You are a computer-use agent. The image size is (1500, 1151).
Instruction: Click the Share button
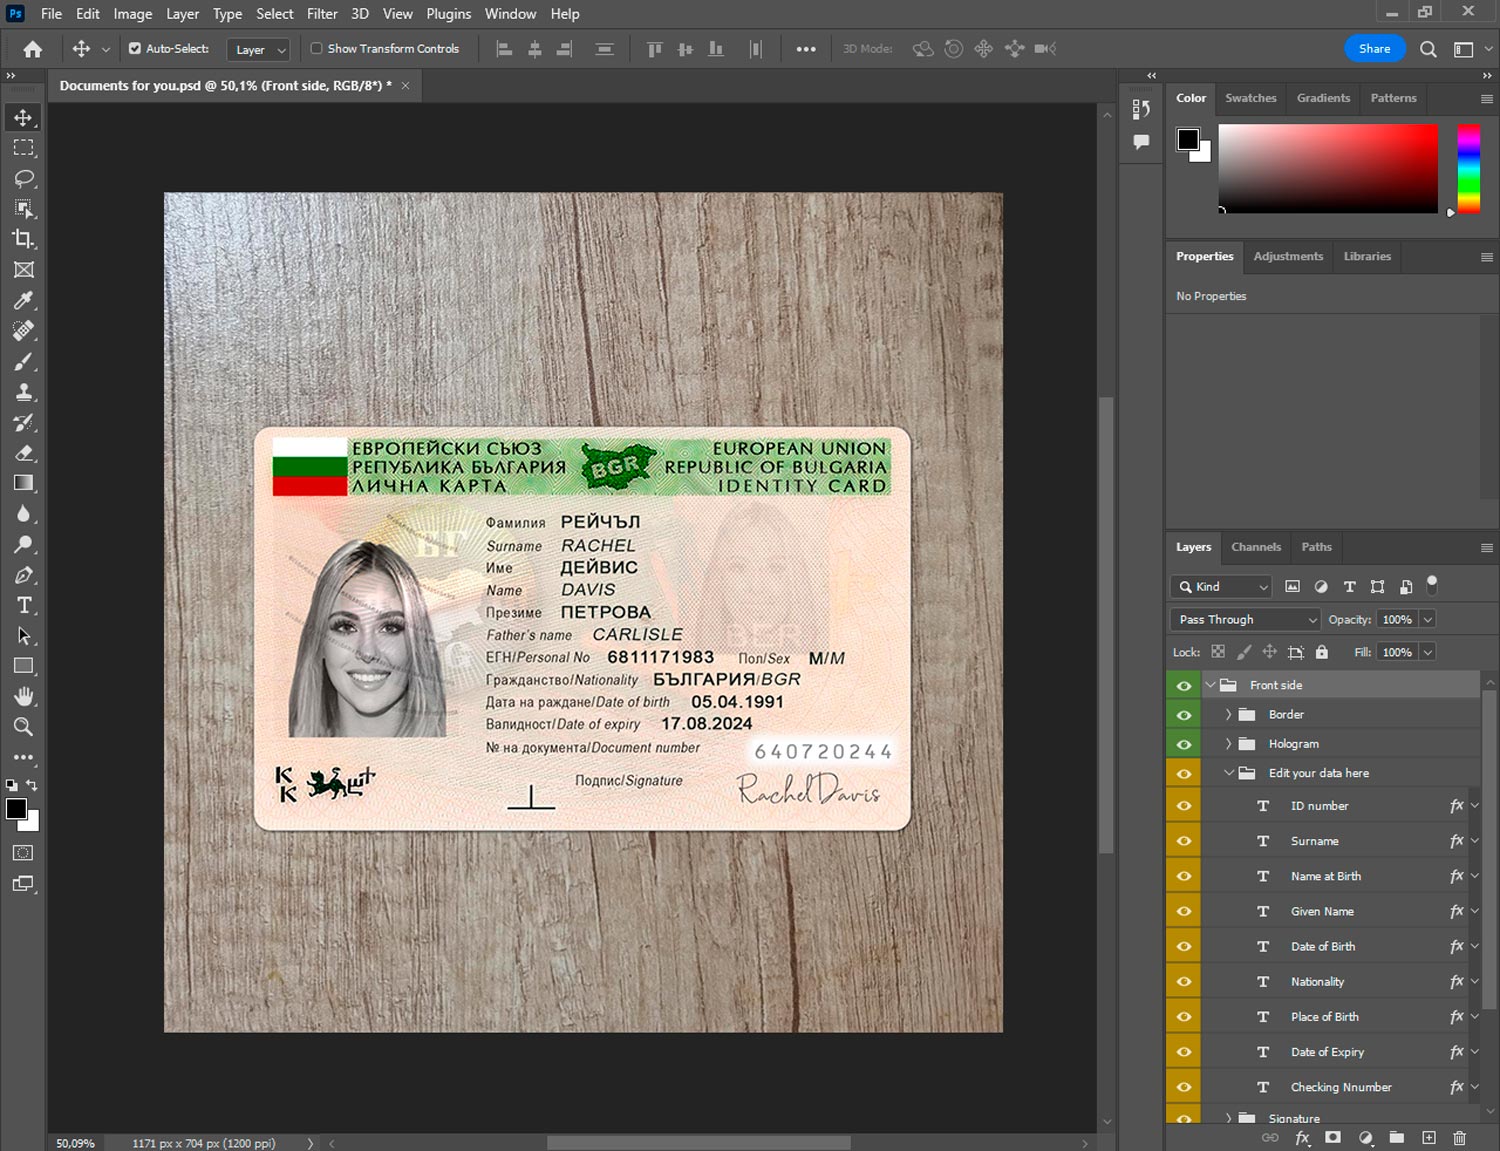tap(1374, 49)
